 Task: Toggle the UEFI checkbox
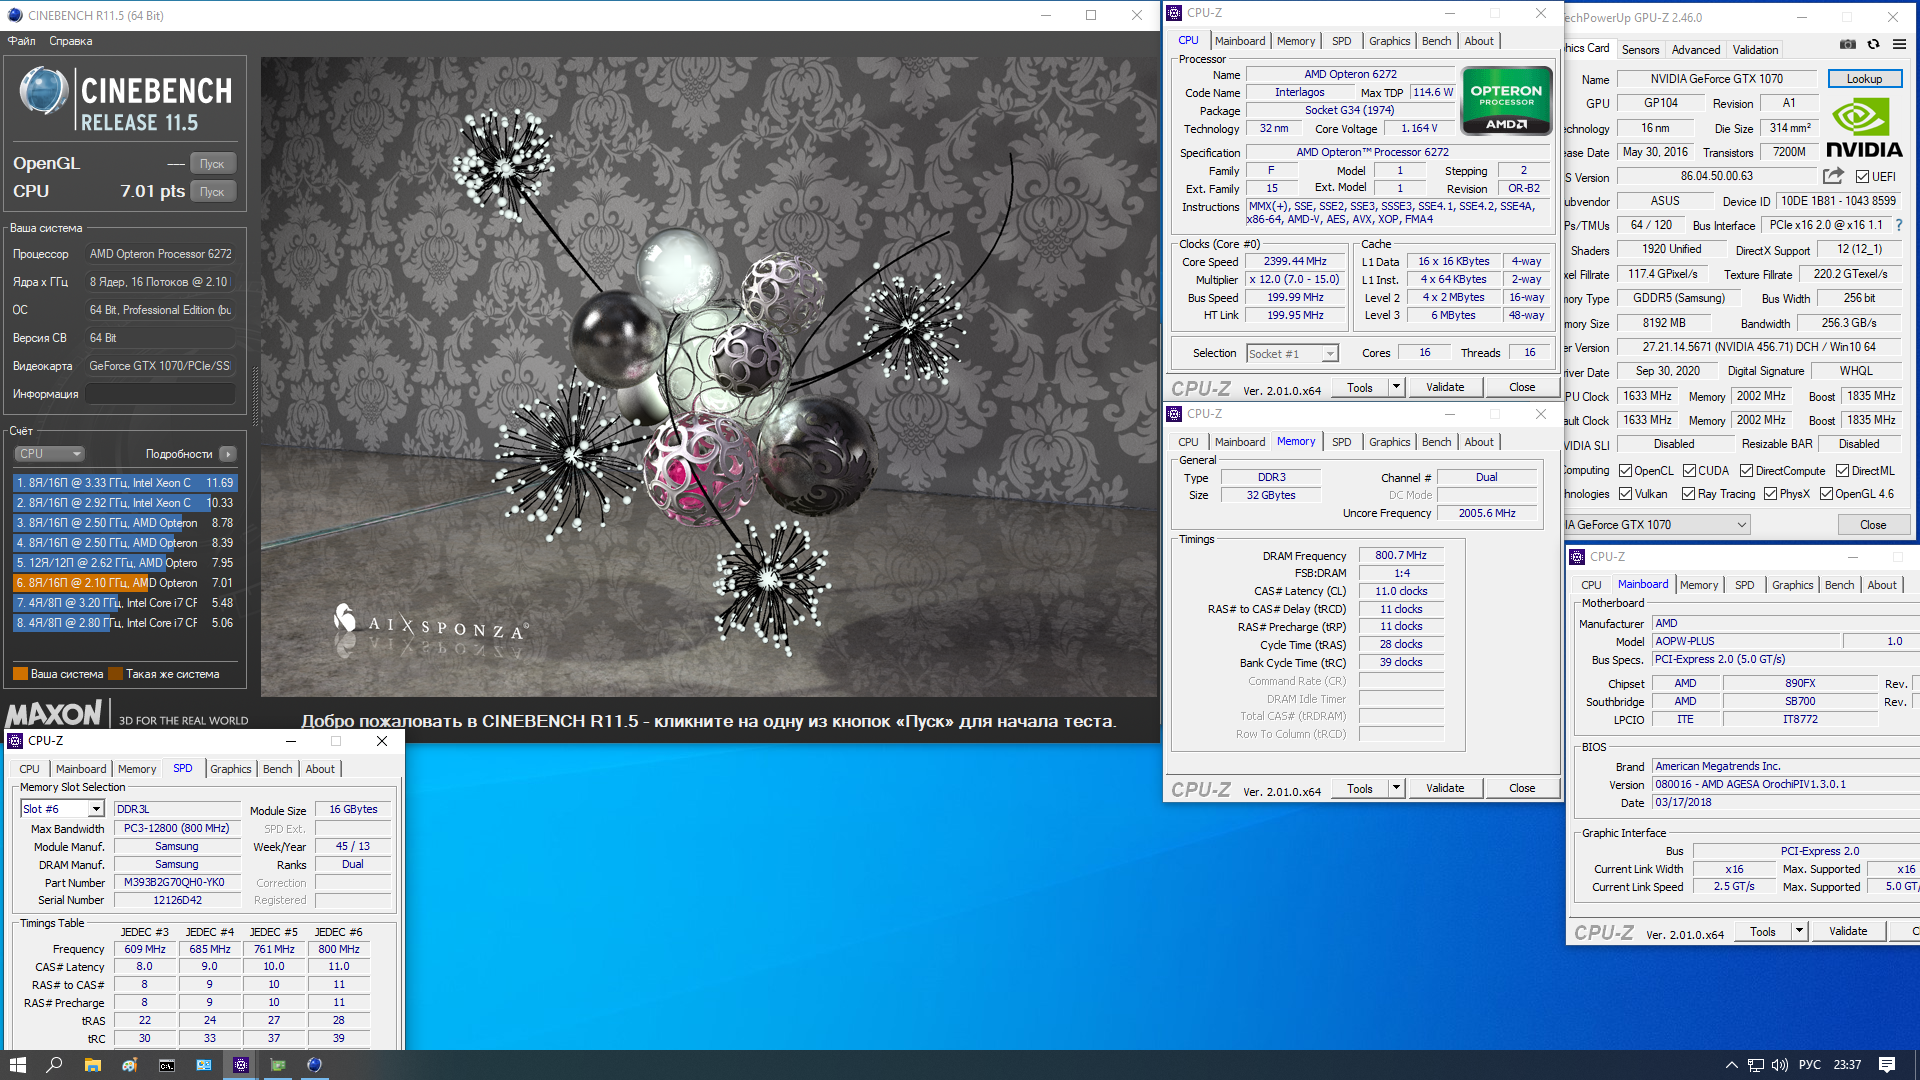(x=1862, y=177)
